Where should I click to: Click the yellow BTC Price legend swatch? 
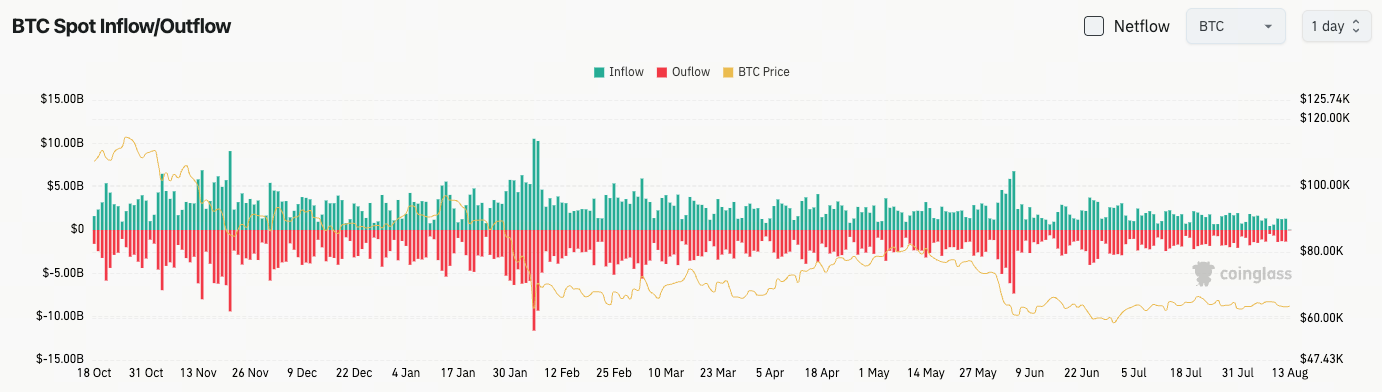point(728,72)
